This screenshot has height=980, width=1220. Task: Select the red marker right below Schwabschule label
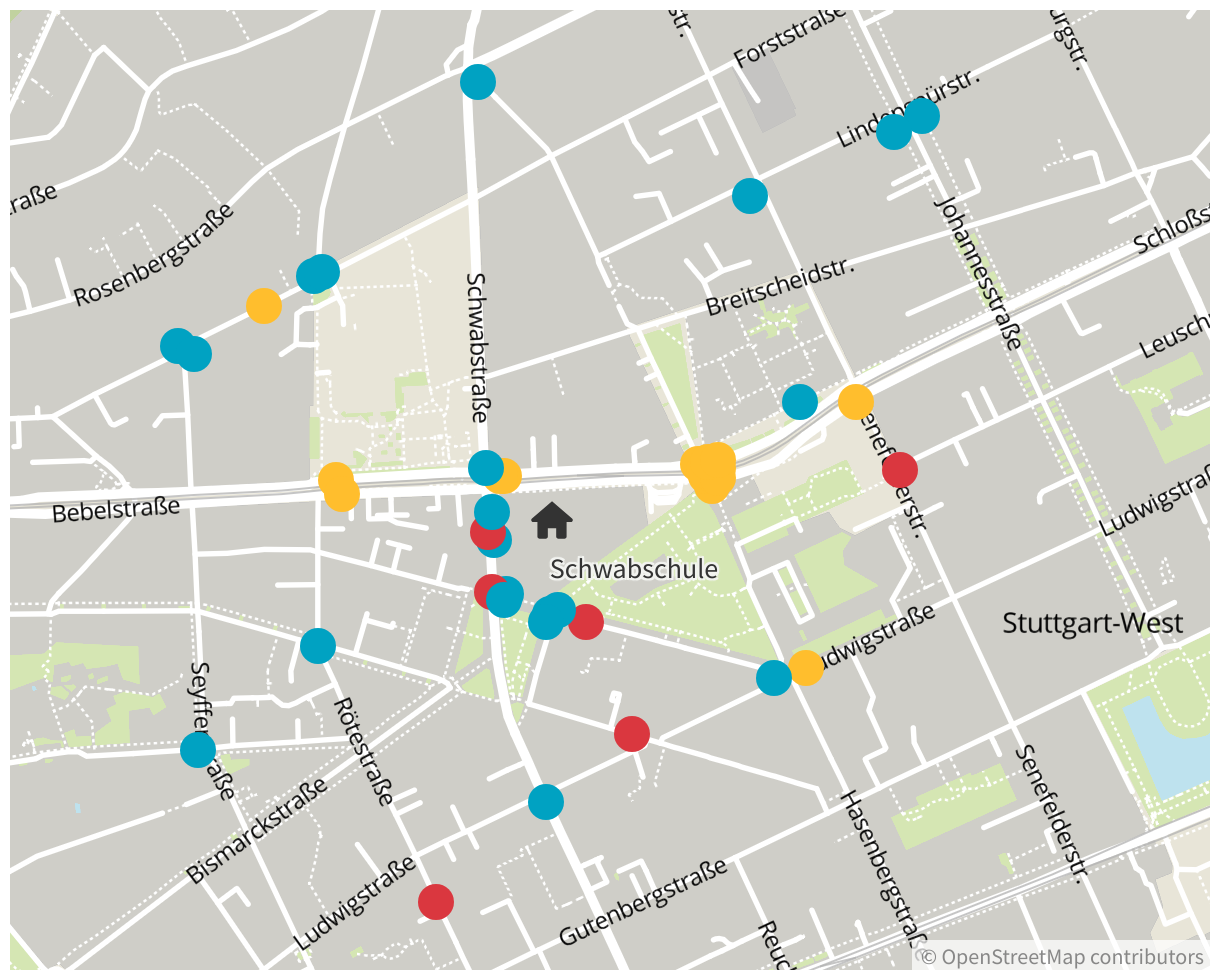585,621
